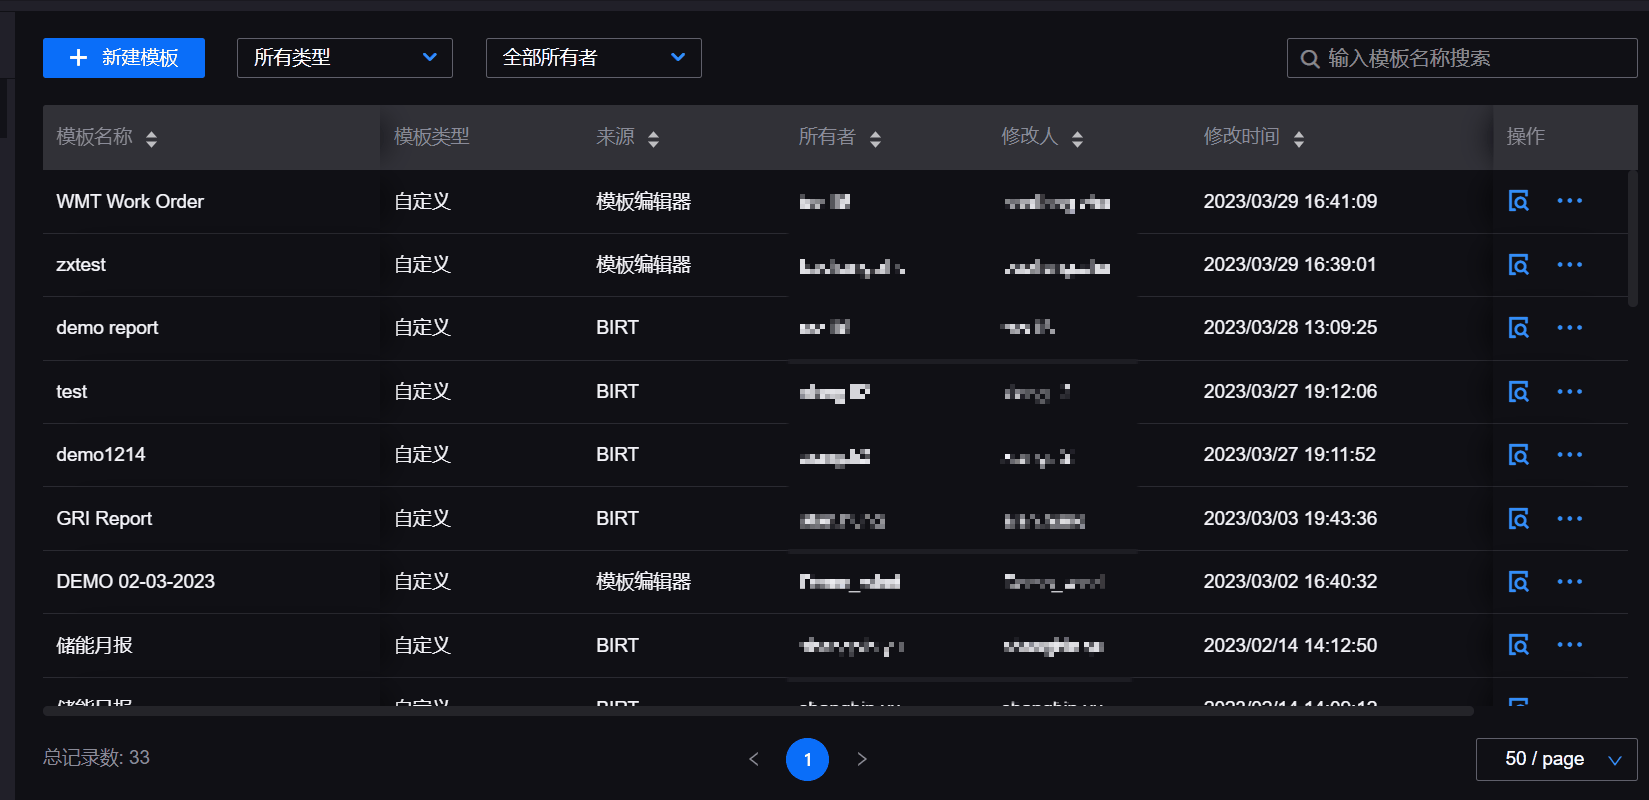Click 模板编辑器 source in DEMO 02-03-2023 row

644,582
